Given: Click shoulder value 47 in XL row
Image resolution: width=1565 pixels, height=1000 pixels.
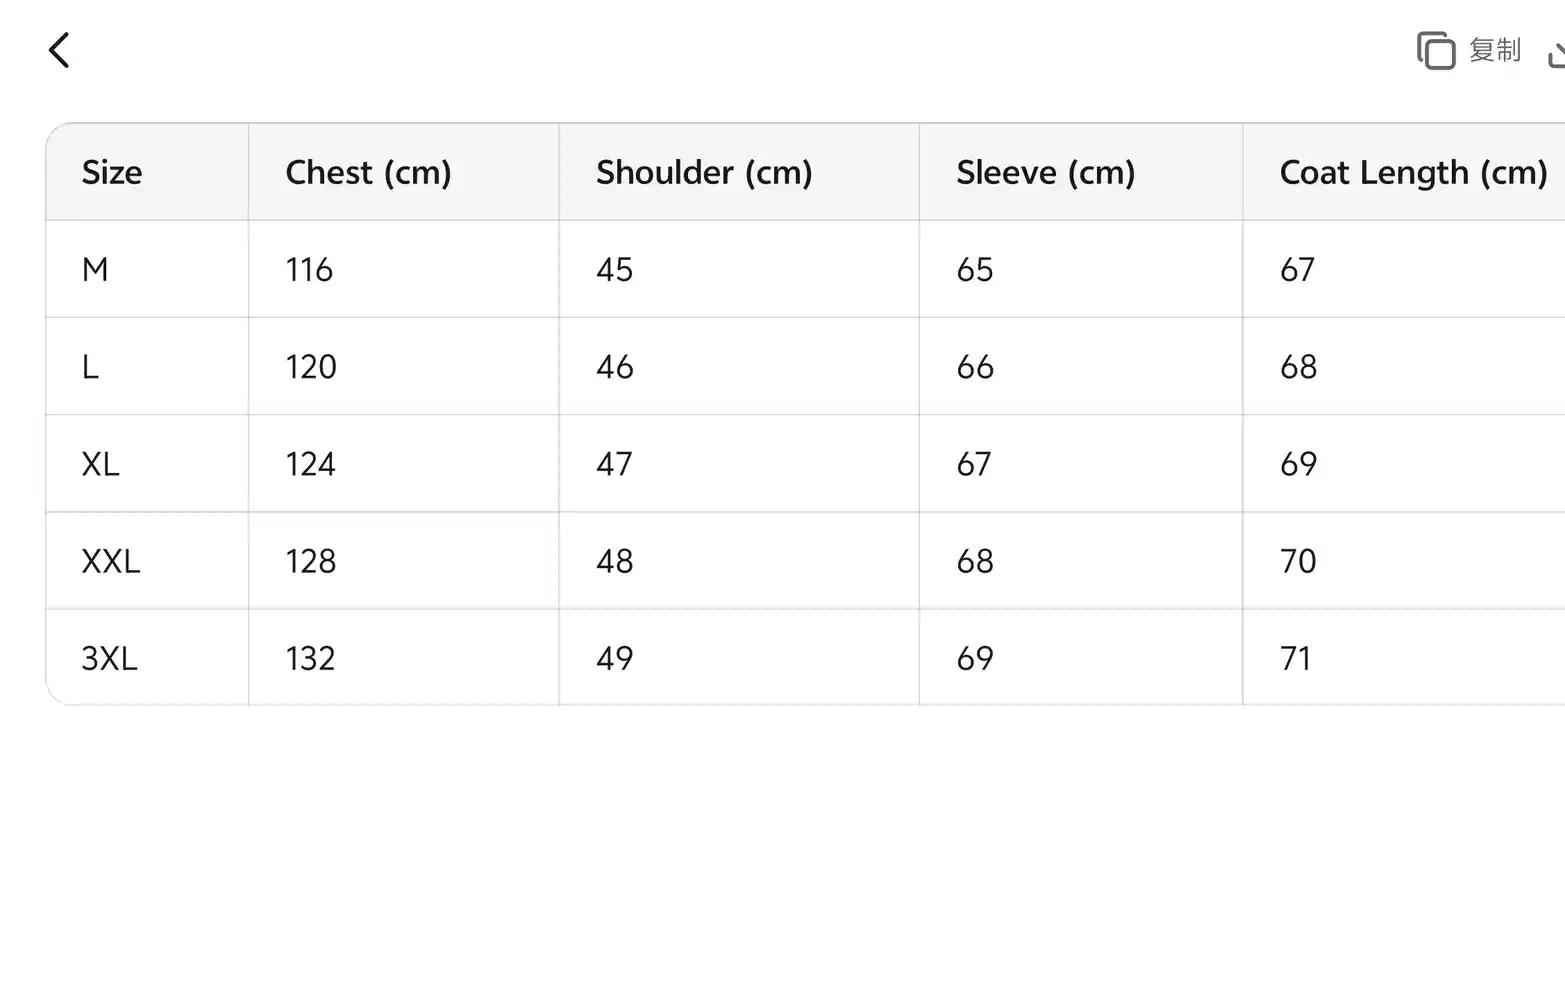Looking at the screenshot, I should coord(614,464).
